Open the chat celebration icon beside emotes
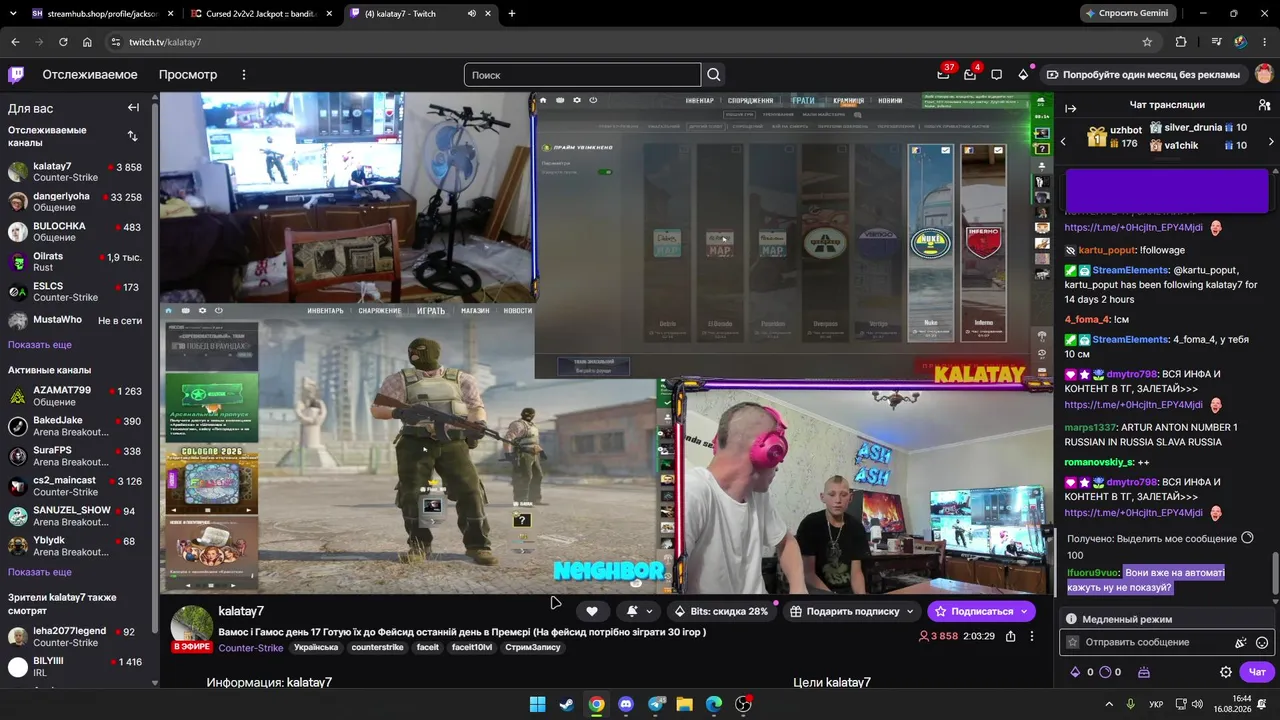The width and height of the screenshot is (1280, 720). pos(1241,642)
